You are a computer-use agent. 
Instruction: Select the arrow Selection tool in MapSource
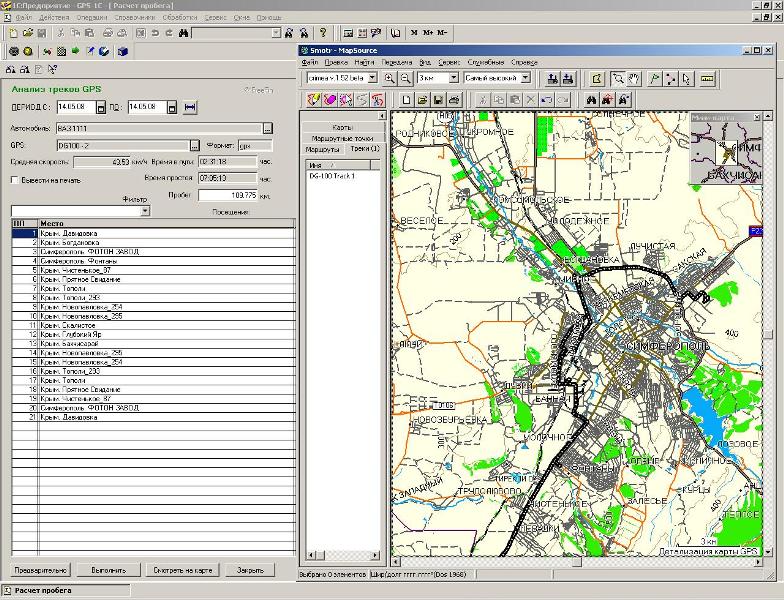[686, 78]
